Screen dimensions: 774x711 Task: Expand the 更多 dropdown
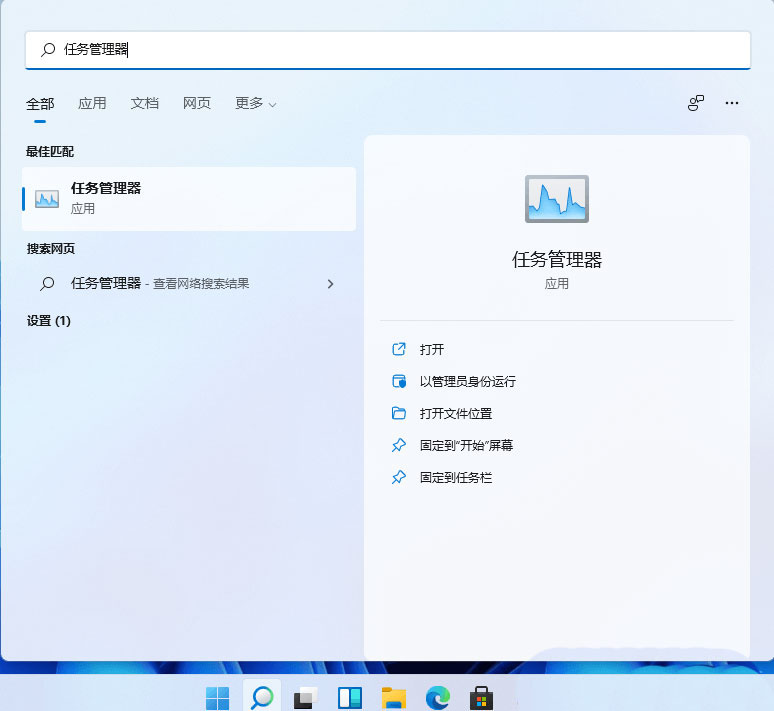click(256, 103)
